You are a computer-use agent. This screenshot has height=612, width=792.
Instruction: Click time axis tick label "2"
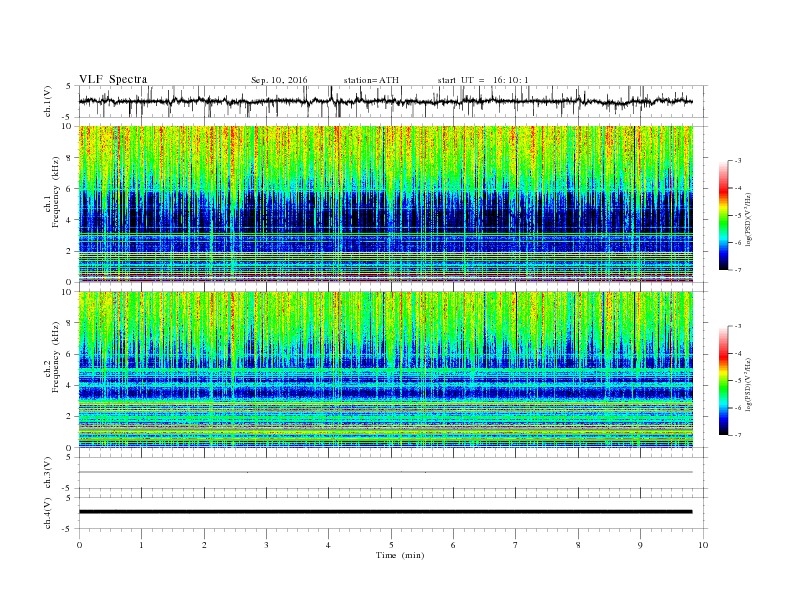204,545
